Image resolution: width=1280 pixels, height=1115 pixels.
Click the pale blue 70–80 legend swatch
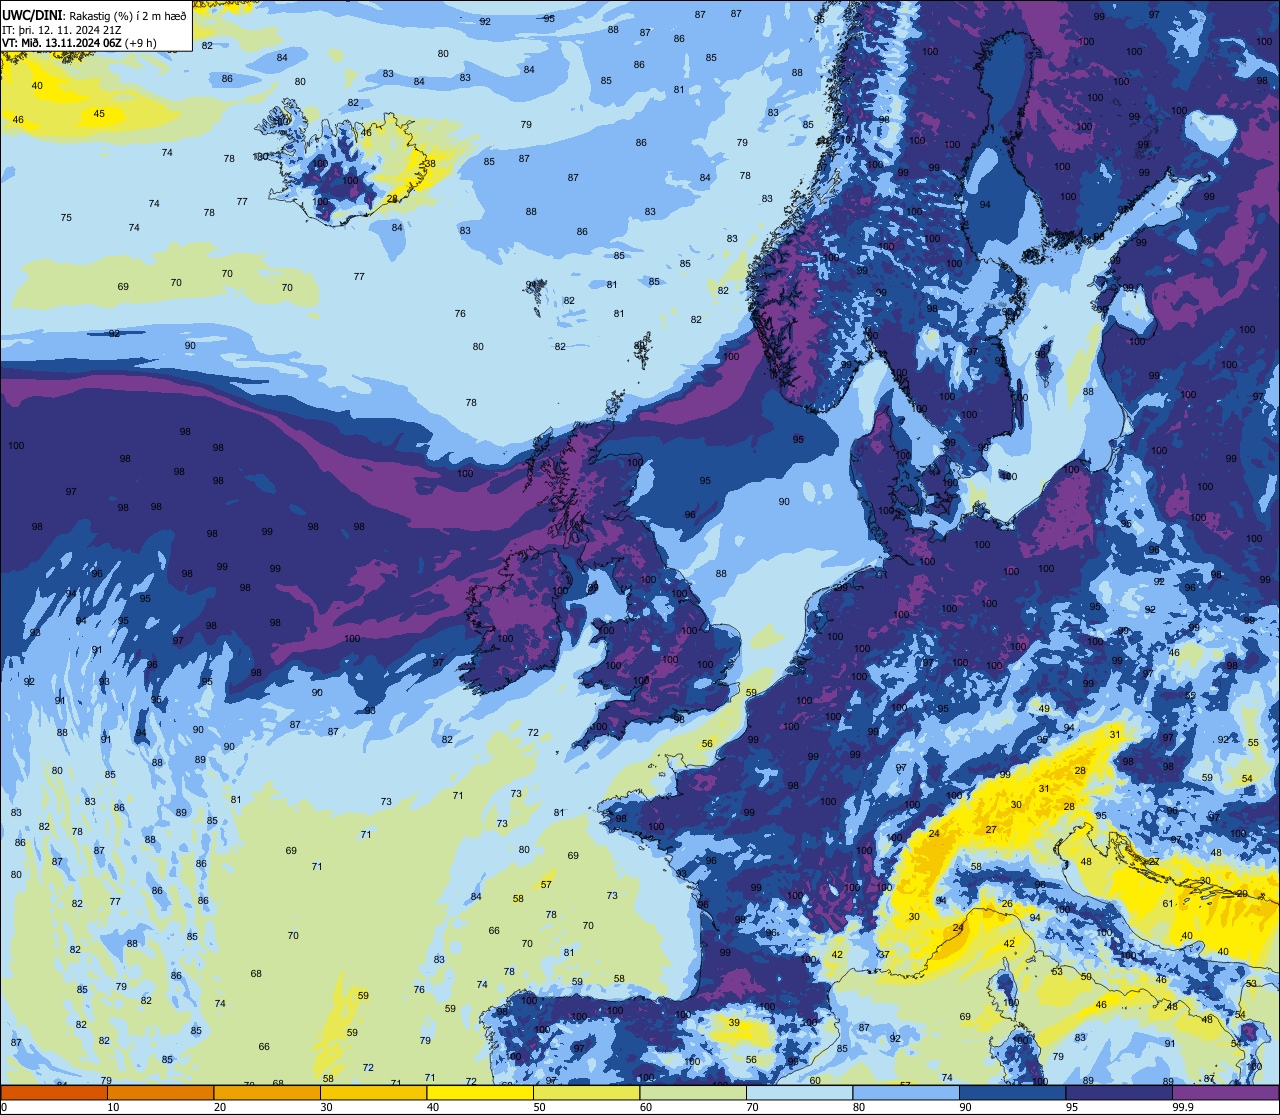pyautogui.click(x=799, y=1093)
